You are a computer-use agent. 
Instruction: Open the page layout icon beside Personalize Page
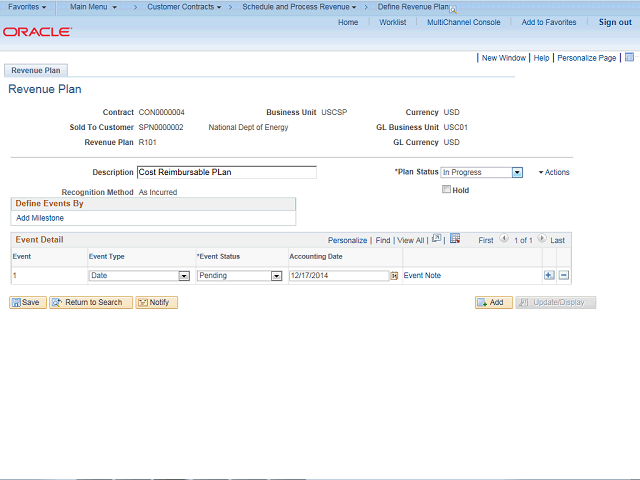[629, 57]
